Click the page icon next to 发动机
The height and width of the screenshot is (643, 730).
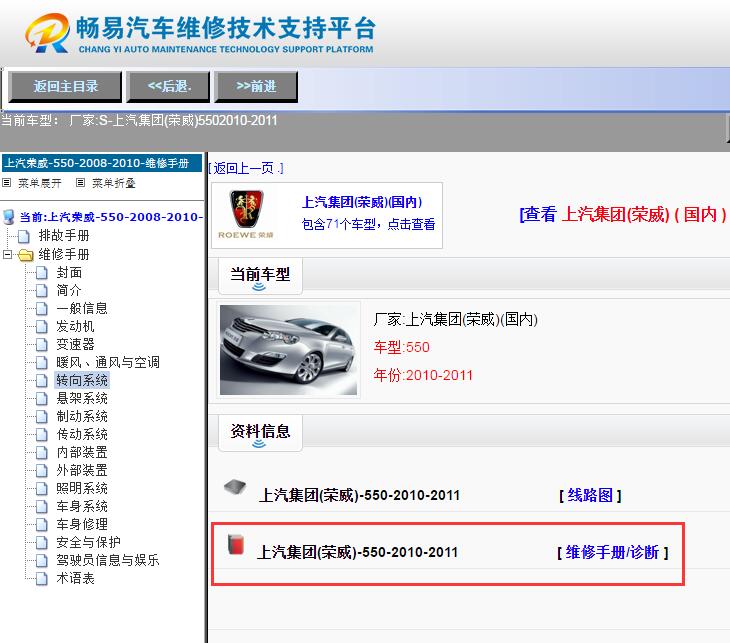tap(42, 327)
